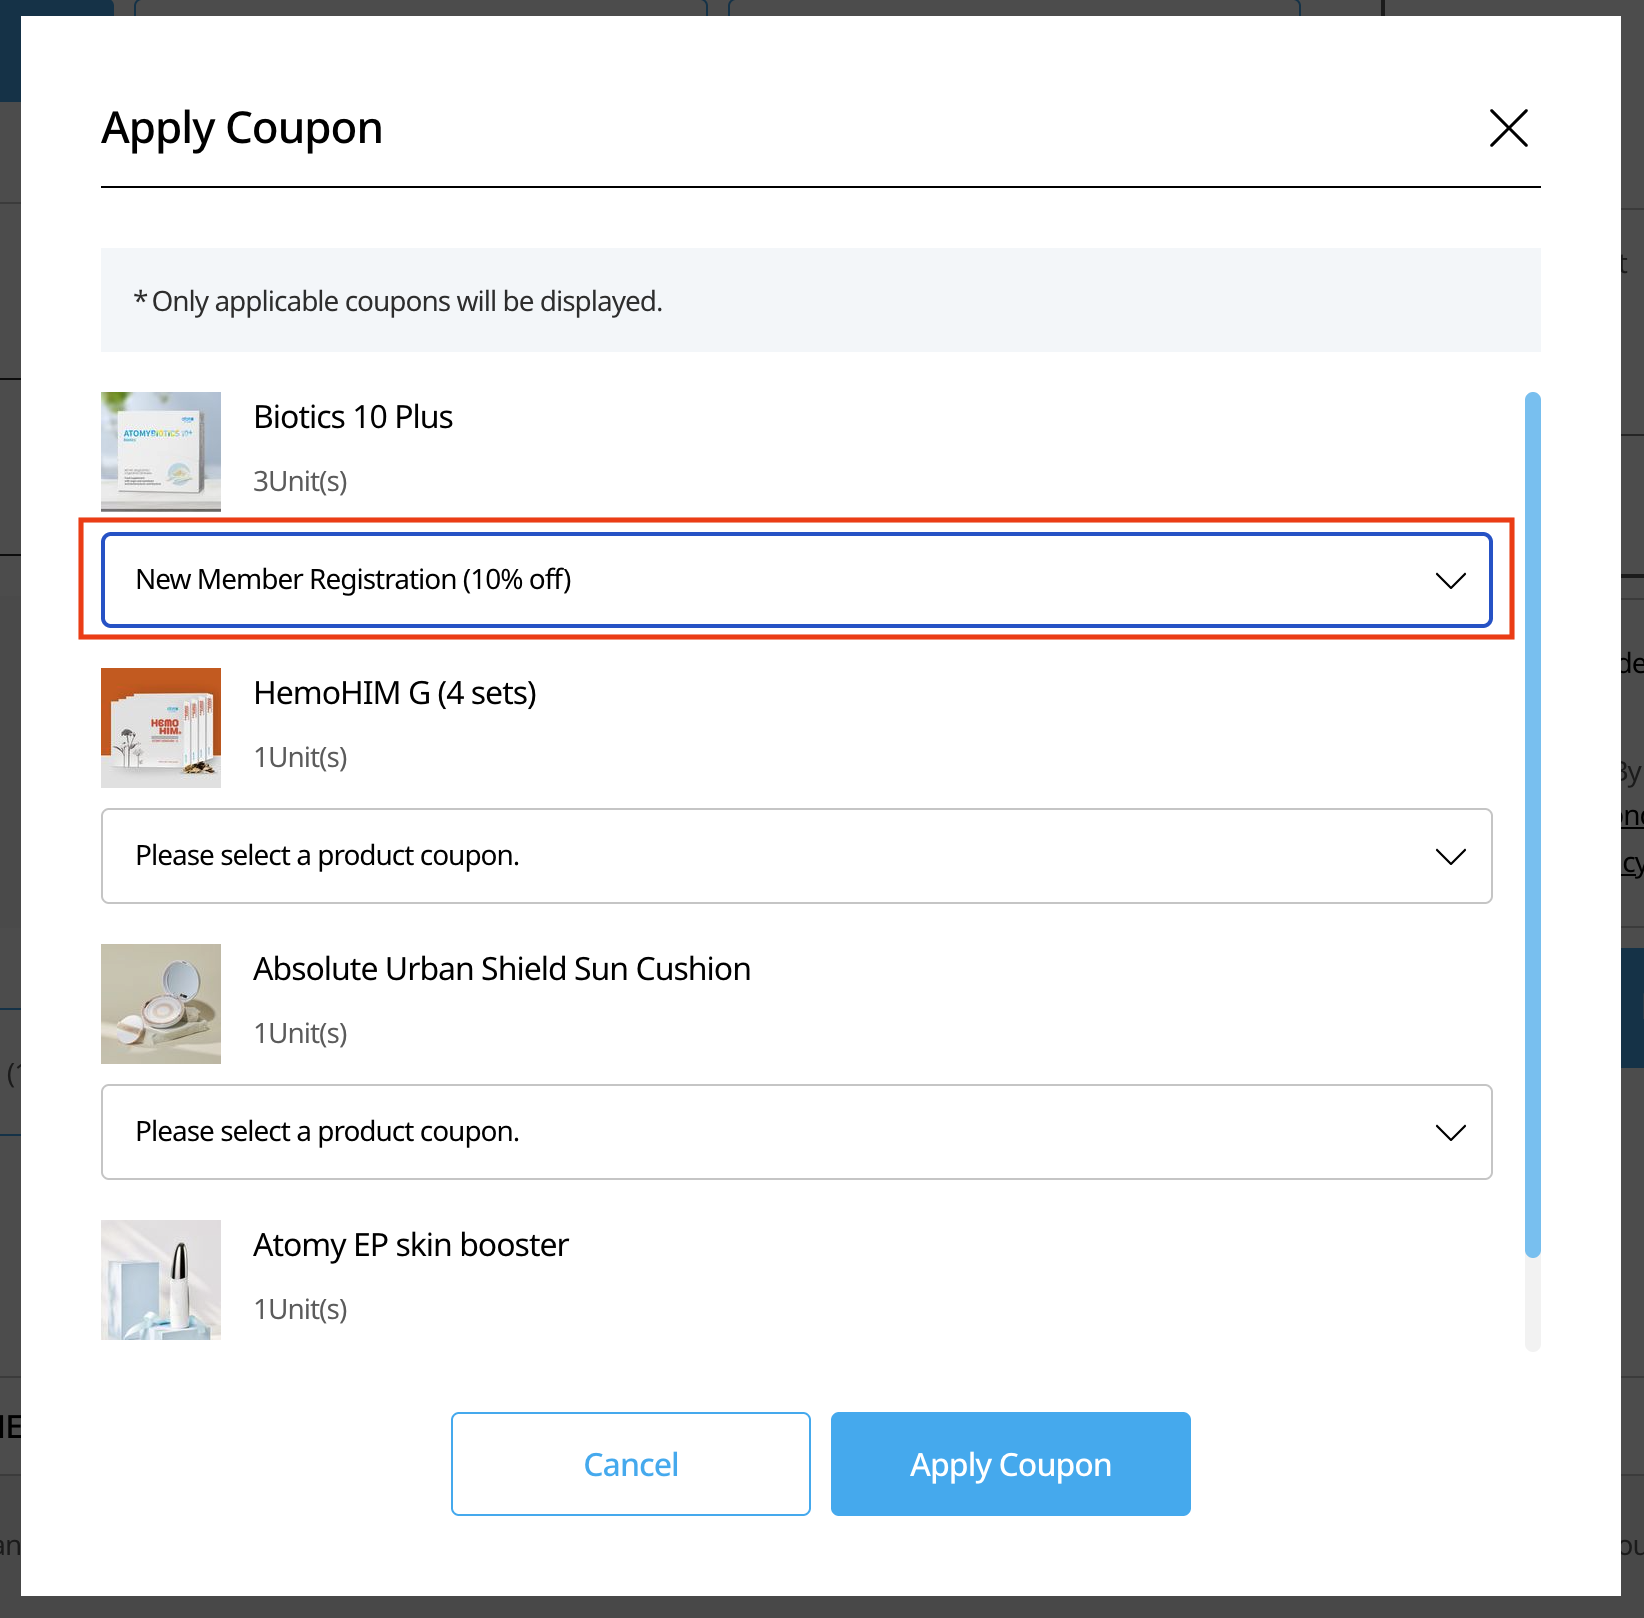This screenshot has height=1618, width=1644.
Task: Open the Absolute Urban Shield Sun Cushion coupon dropdown
Action: (x=795, y=1132)
